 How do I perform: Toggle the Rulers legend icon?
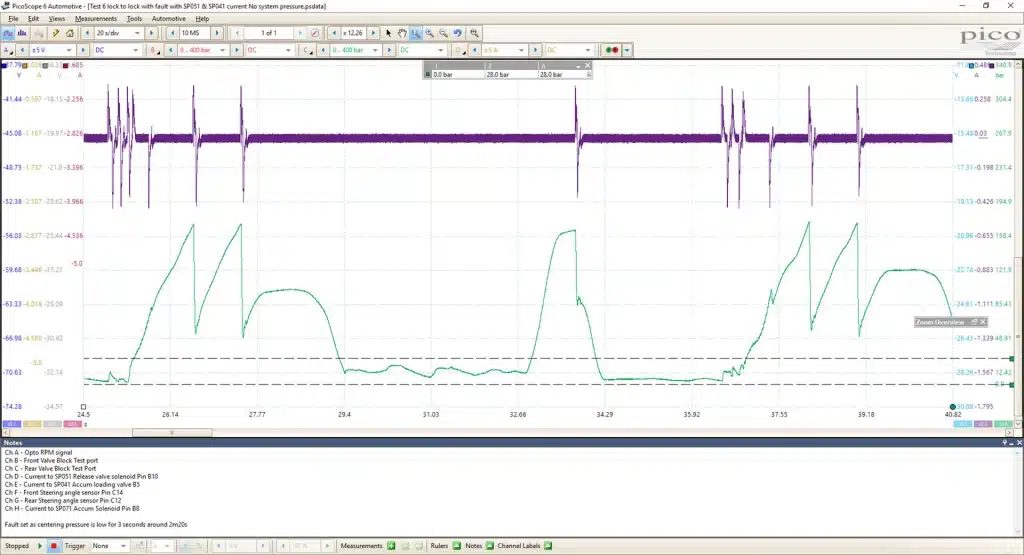pos(456,546)
